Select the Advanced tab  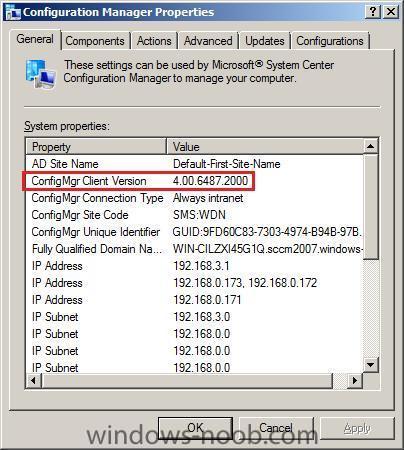tap(208, 41)
